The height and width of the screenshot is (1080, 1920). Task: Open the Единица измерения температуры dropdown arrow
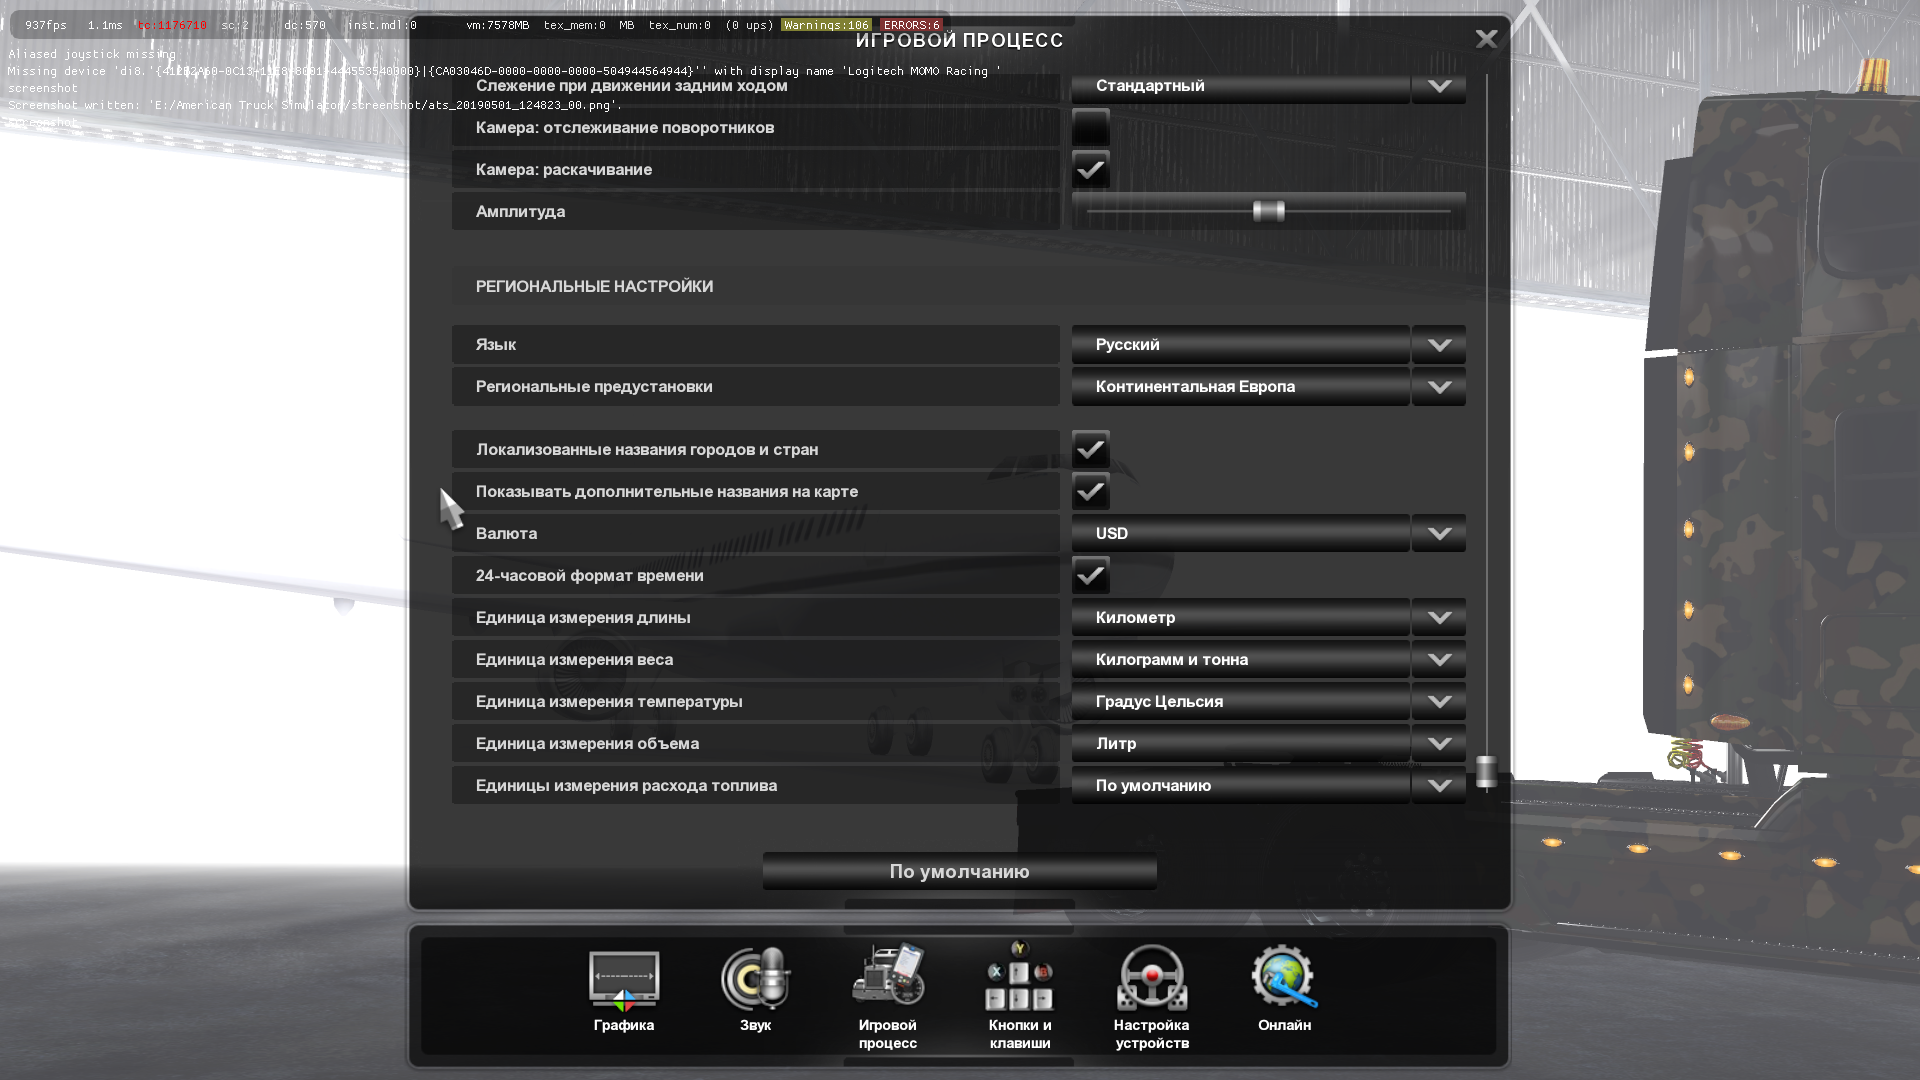pyautogui.click(x=1439, y=702)
